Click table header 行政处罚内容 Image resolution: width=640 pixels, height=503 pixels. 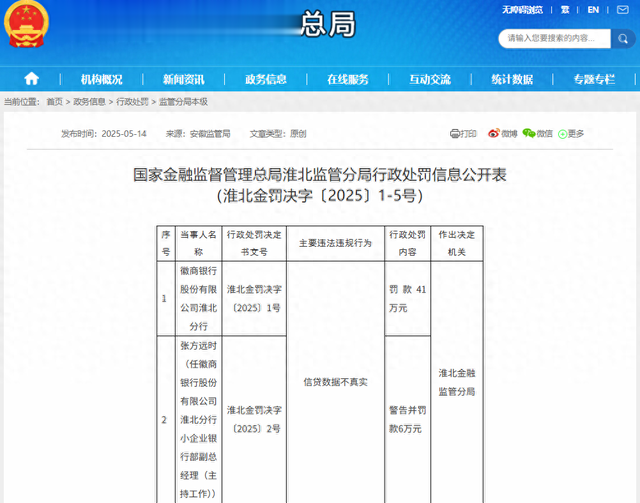(x=407, y=243)
